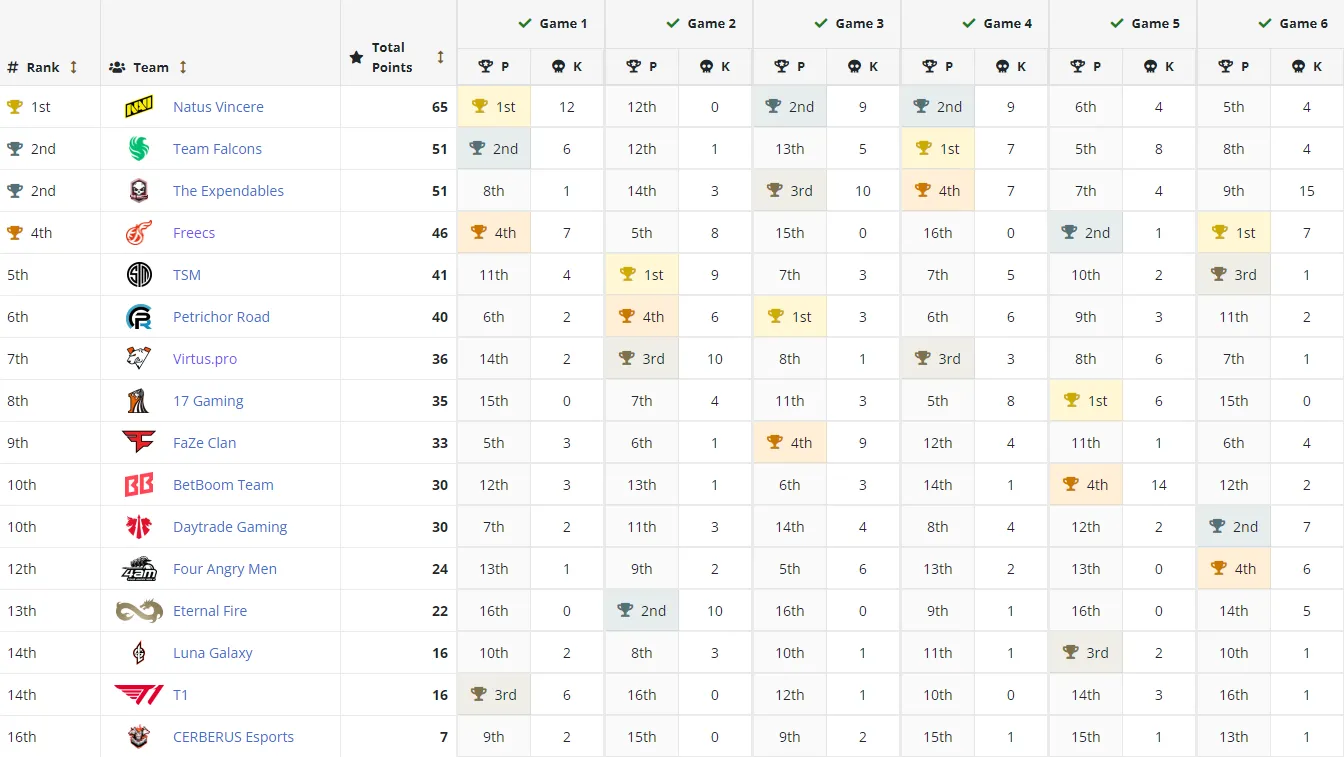The height and width of the screenshot is (757, 1344).
Task: Sort table by Rank column arrows
Action: (x=73, y=67)
